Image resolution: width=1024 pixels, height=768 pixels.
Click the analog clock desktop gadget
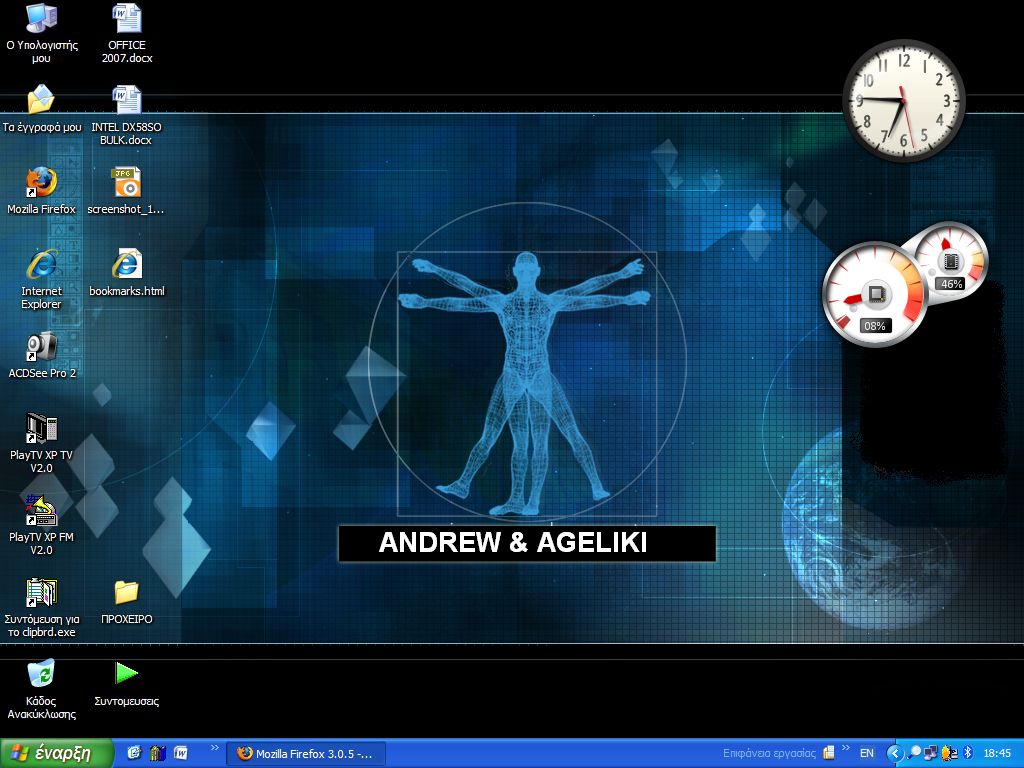click(x=904, y=101)
